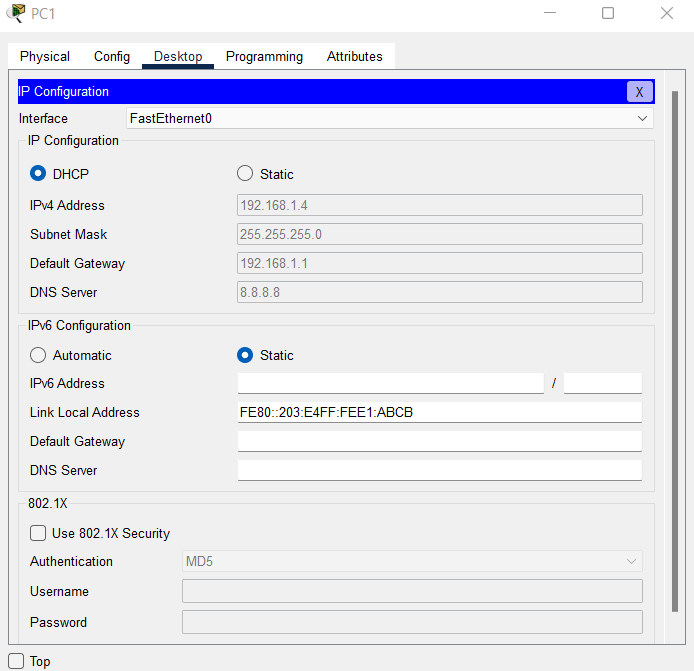Close the IP Configuration panel with X
Screen dimensions: 694x671
pyautogui.click(x=639, y=92)
